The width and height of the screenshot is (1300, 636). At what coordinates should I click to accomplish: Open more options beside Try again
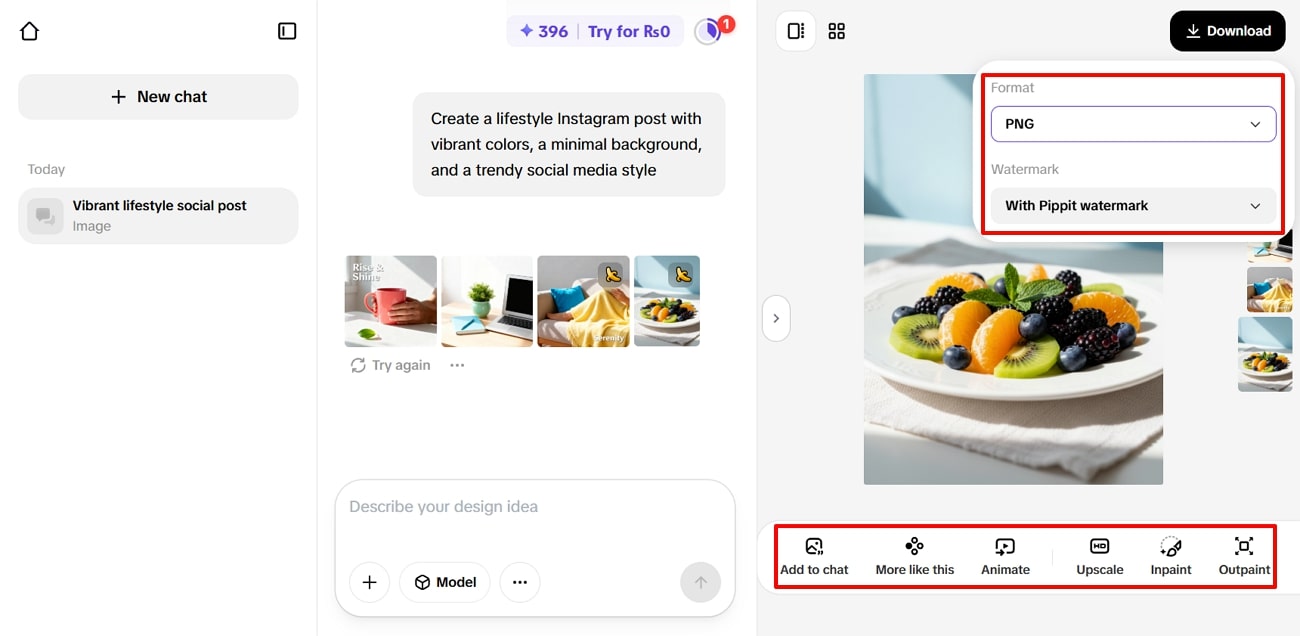(x=457, y=365)
